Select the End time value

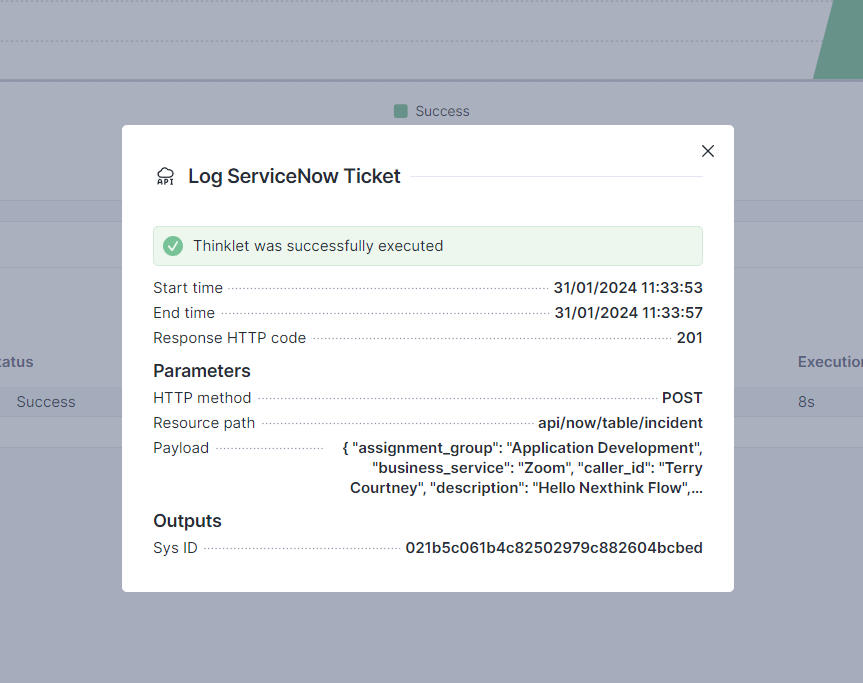pyautogui.click(x=628, y=313)
